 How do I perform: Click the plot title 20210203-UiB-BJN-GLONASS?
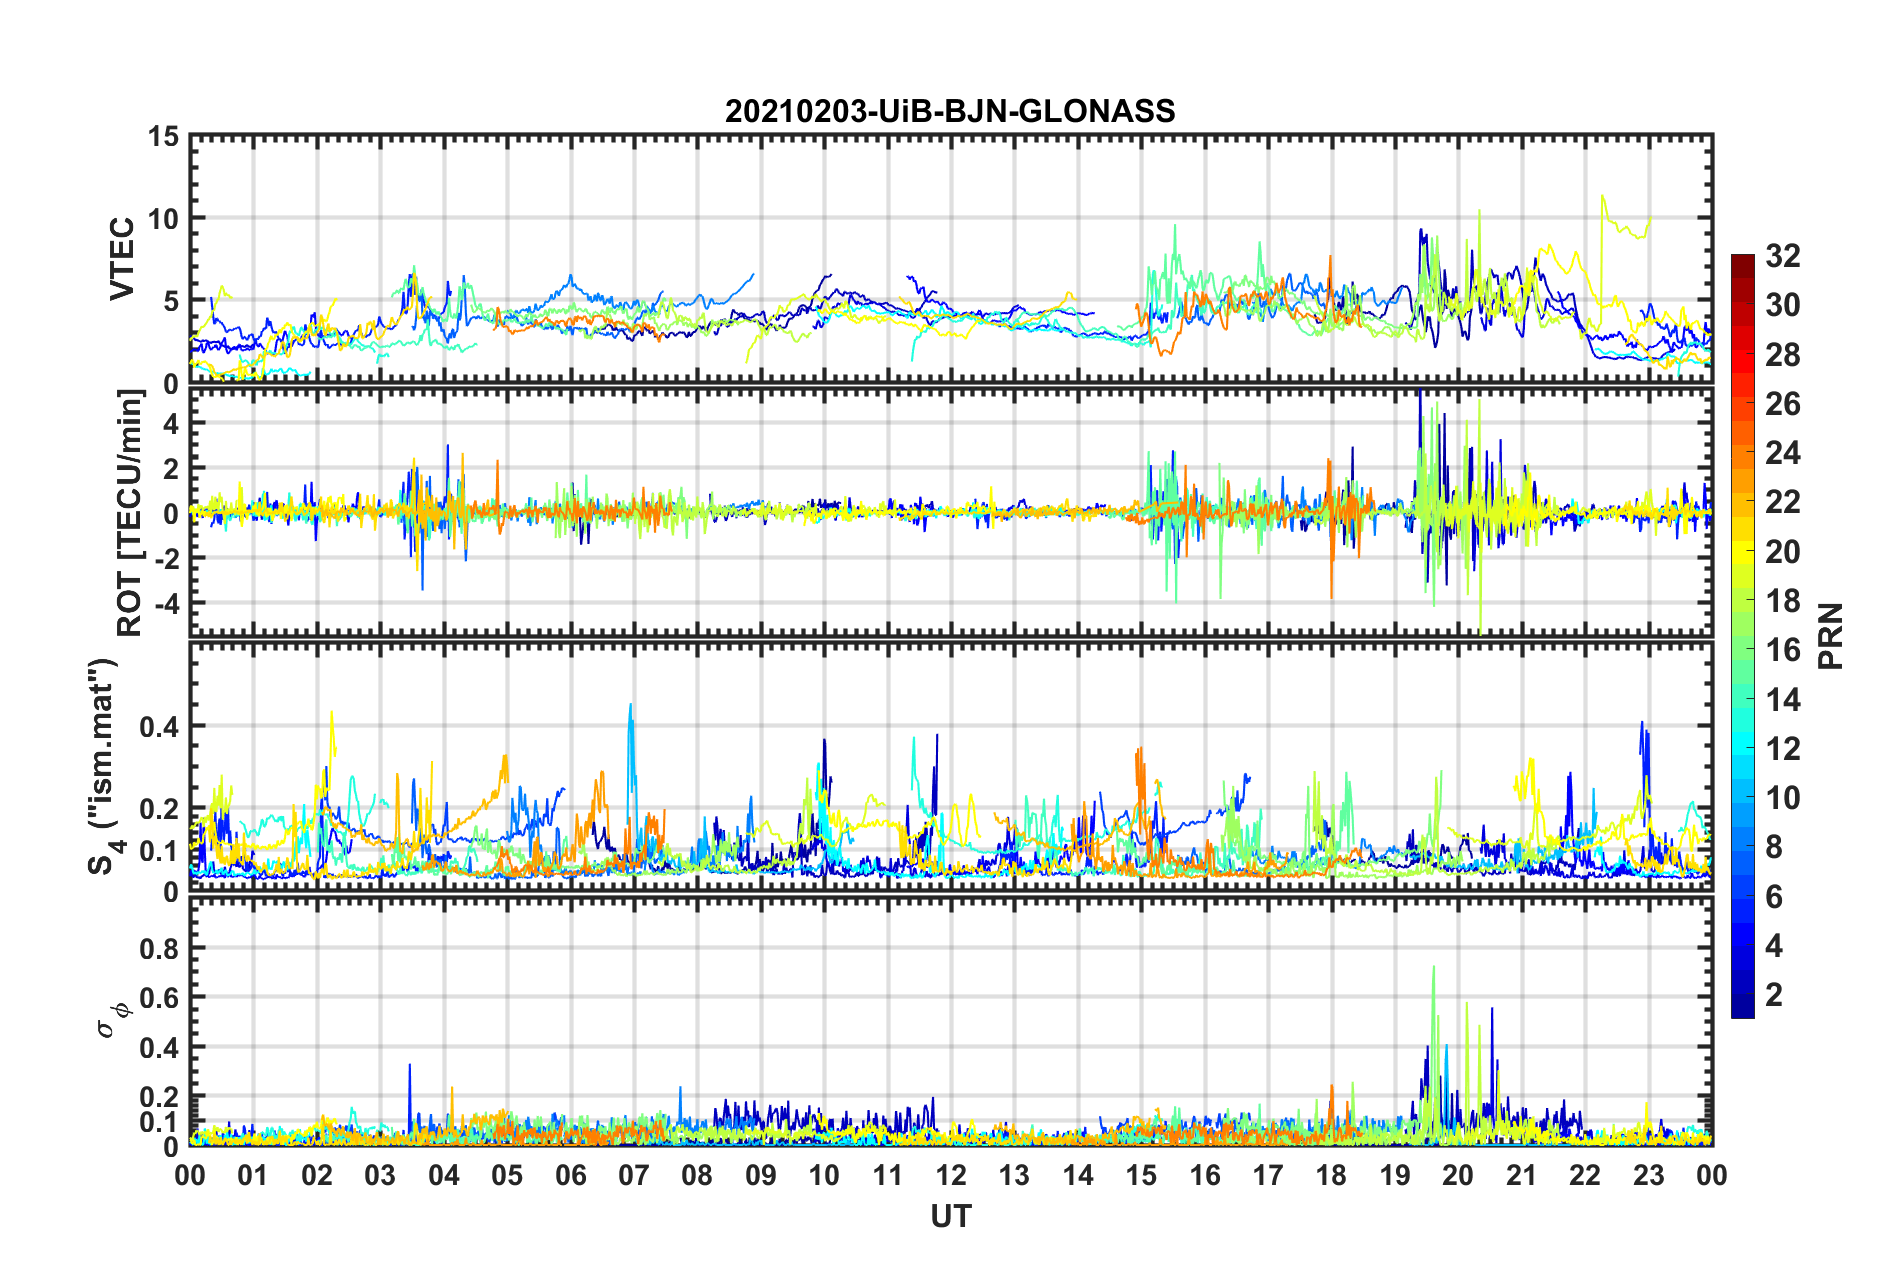click(950, 111)
